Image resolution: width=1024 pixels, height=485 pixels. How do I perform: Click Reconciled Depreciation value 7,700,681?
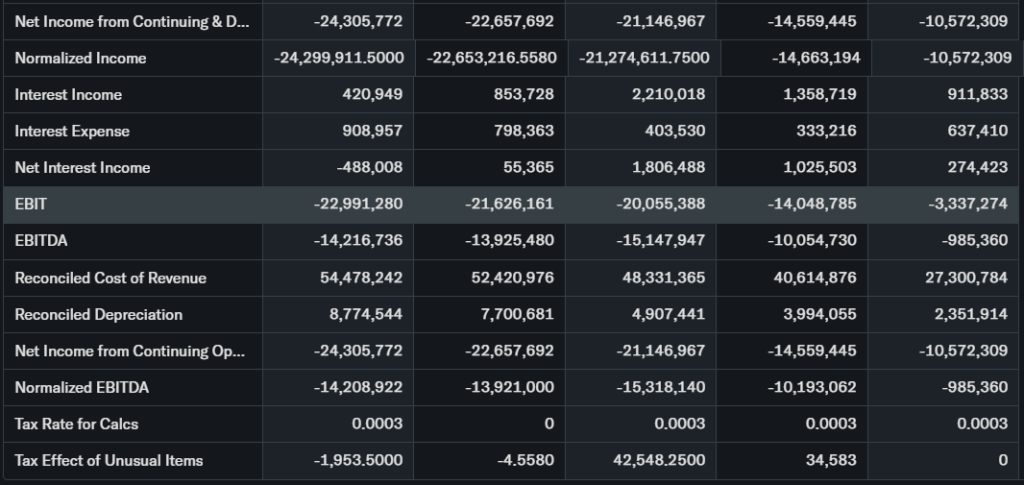point(516,315)
